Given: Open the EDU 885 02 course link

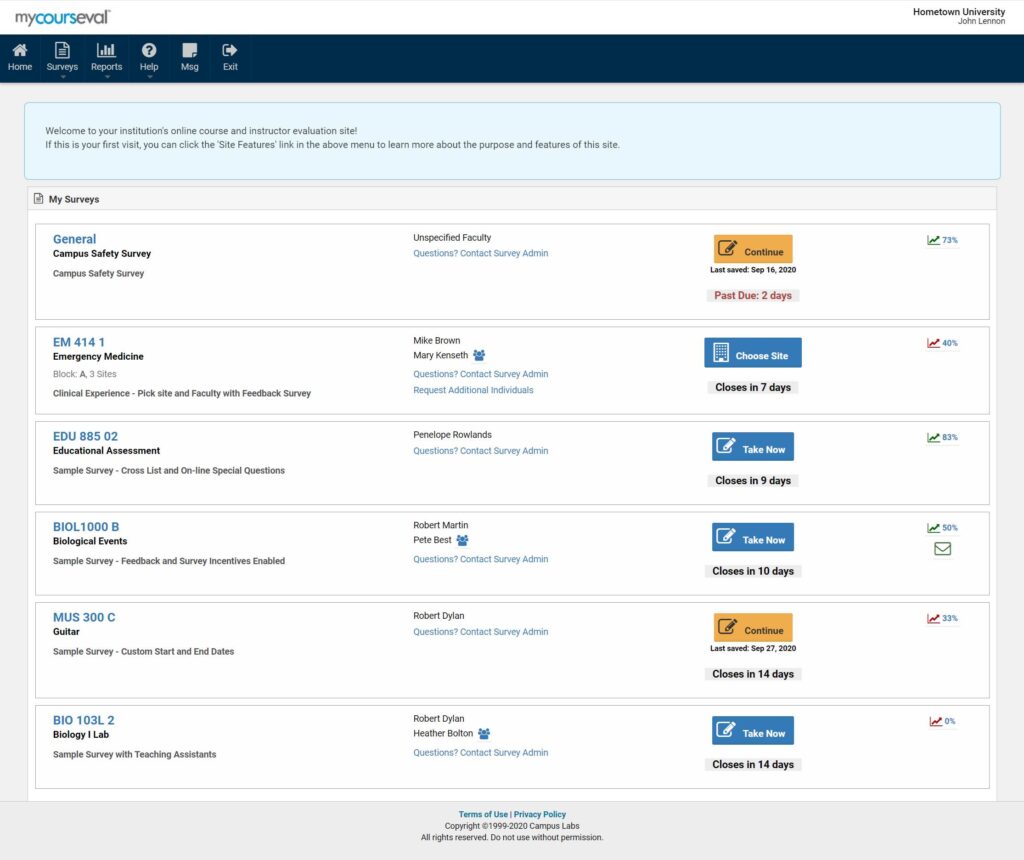Looking at the screenshot, I should (x=86, y=436).
